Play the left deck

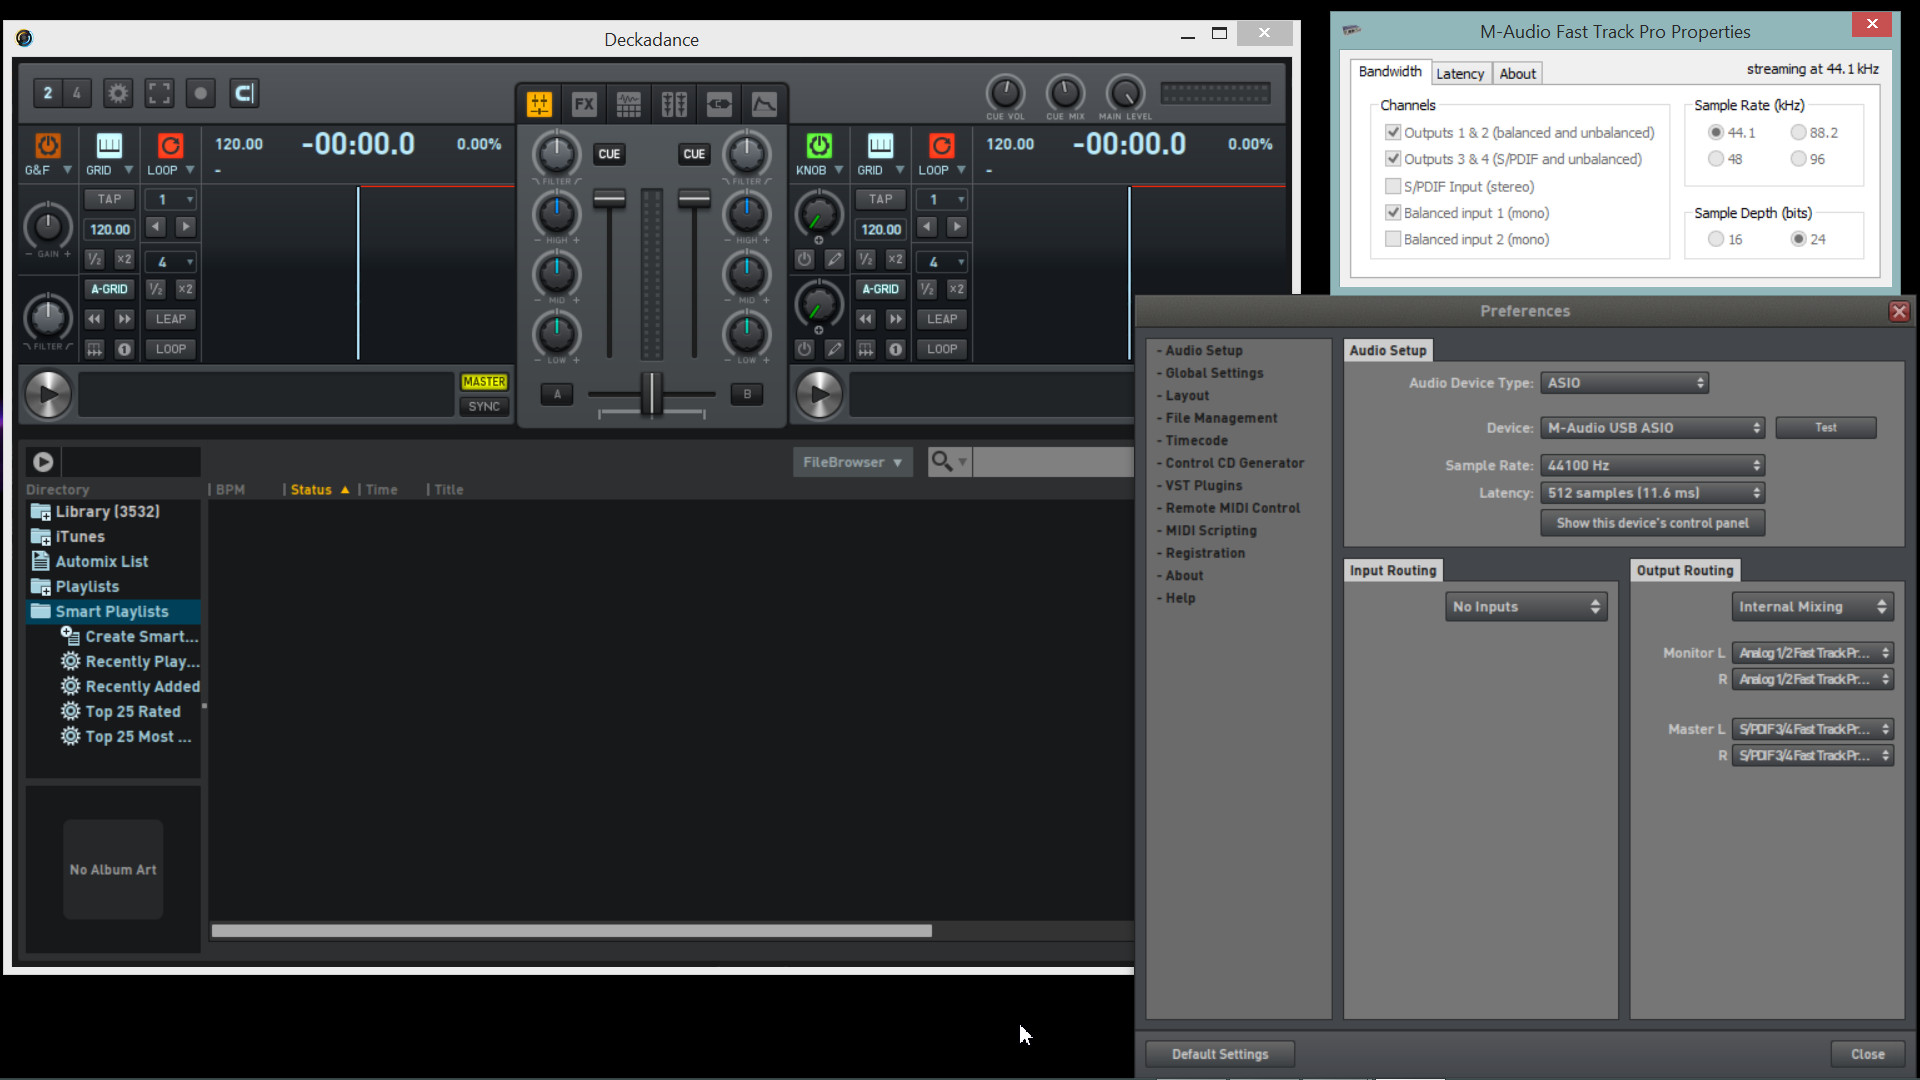tap(48, 394)
